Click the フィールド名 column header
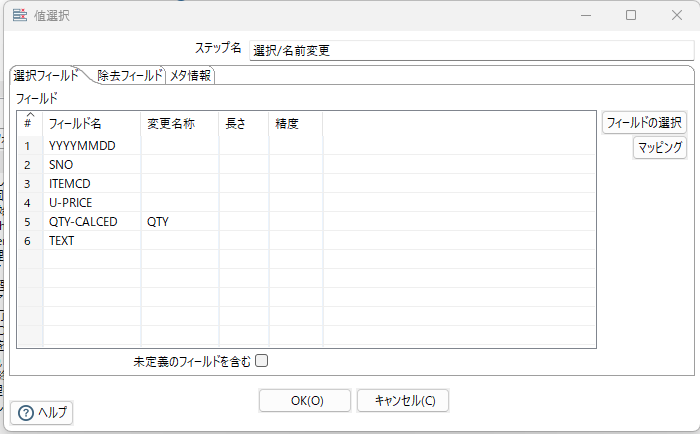This screenshot has width=700, height=434. (92, 123)
